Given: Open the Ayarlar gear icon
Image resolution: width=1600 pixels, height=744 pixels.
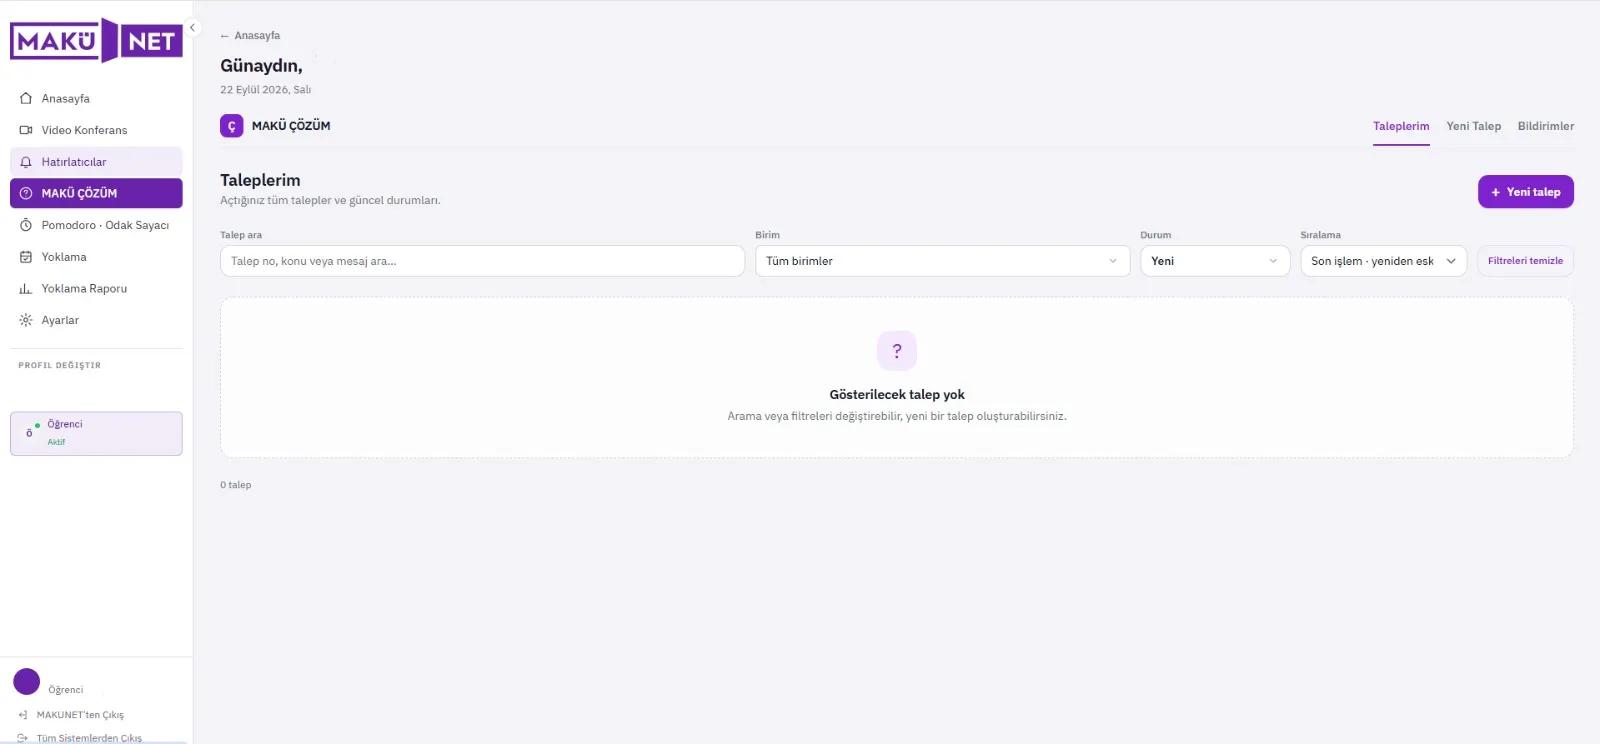Looking at the screenshot, I should tap(26, 320).
